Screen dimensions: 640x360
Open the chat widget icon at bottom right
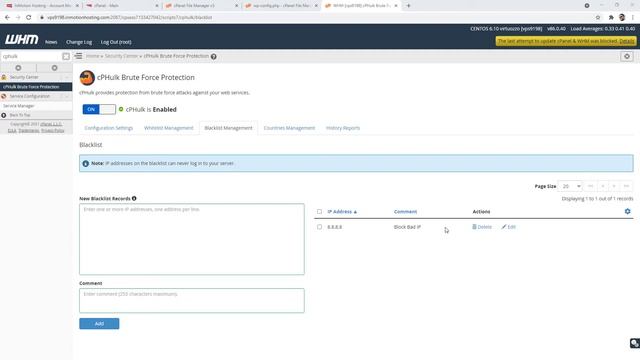[x=634, y=343]
